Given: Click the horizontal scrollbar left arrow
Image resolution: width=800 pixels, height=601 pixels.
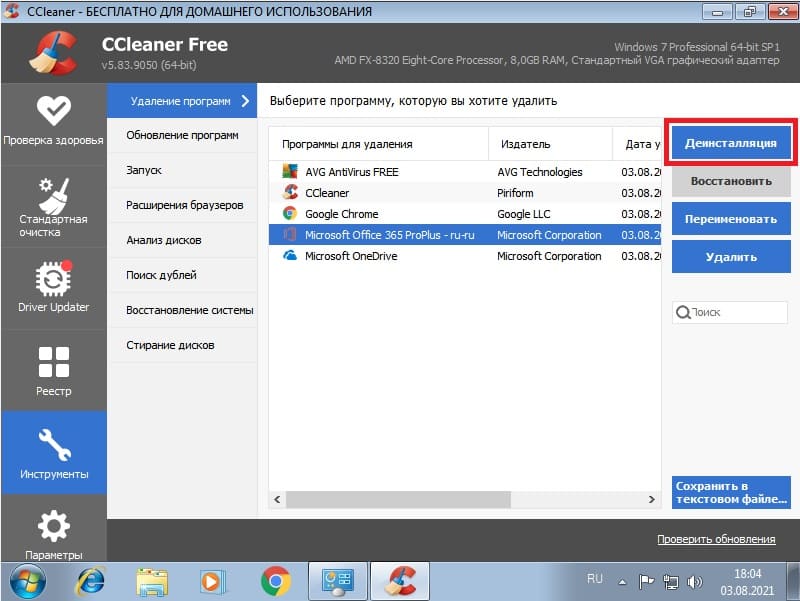Looking at the screenshot, I should (277, 499).
